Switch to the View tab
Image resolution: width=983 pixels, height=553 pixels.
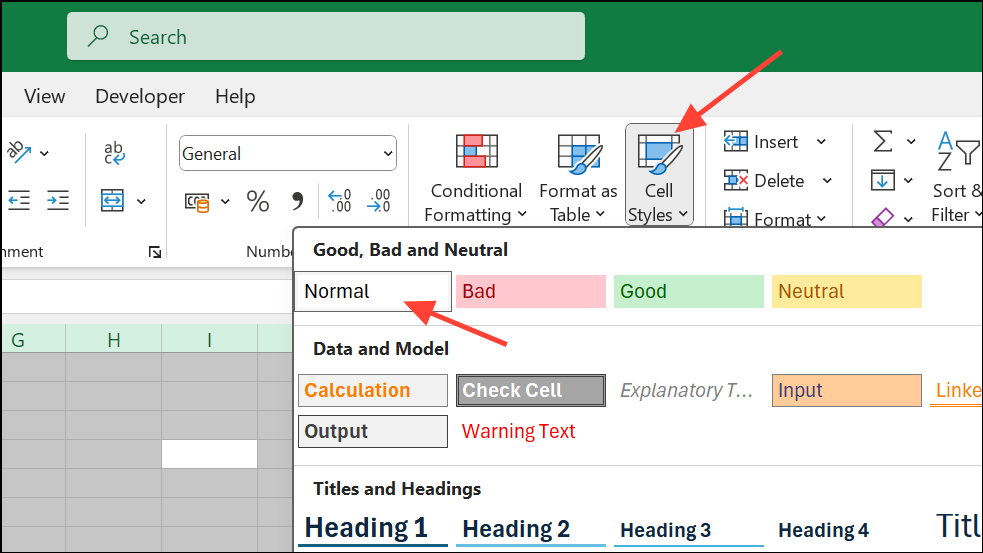[45, 96]
